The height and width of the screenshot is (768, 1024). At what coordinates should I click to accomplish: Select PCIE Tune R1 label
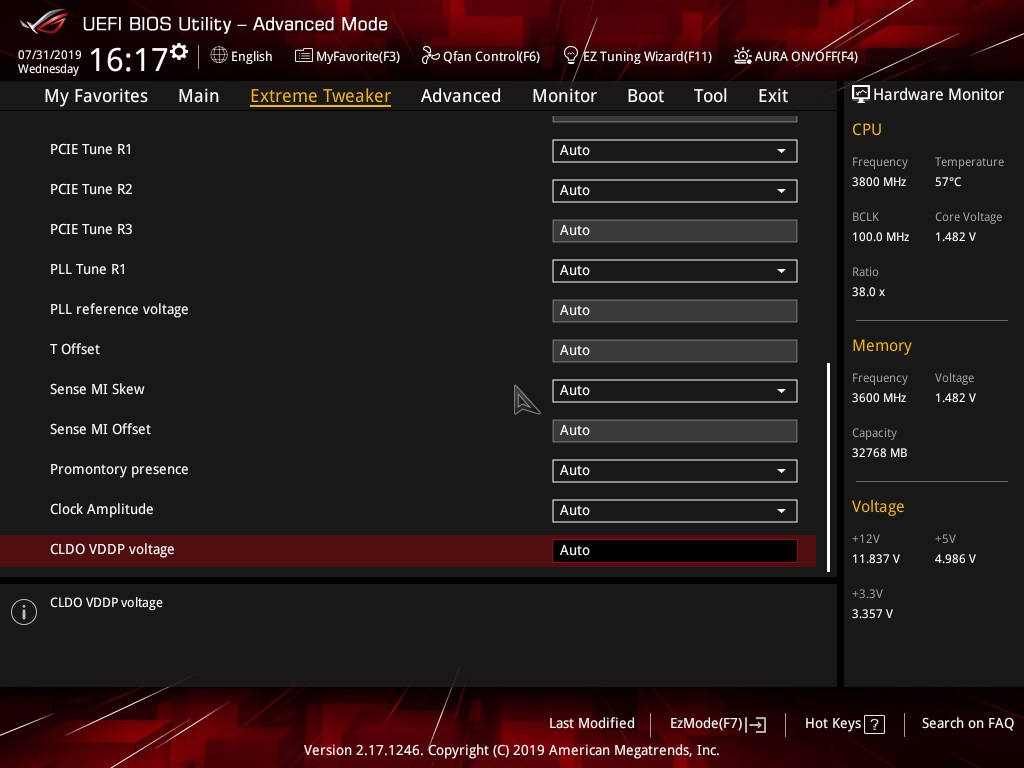(x=91, y=150)
